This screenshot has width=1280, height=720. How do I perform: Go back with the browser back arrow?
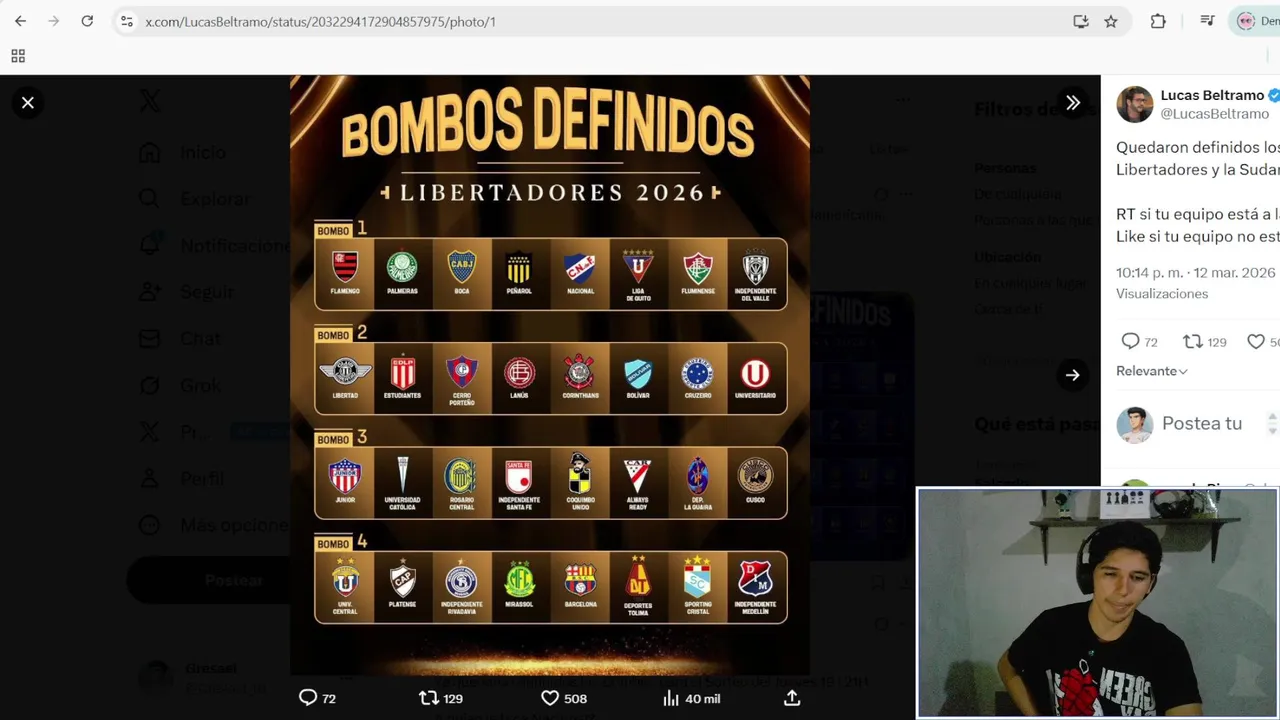20,21
